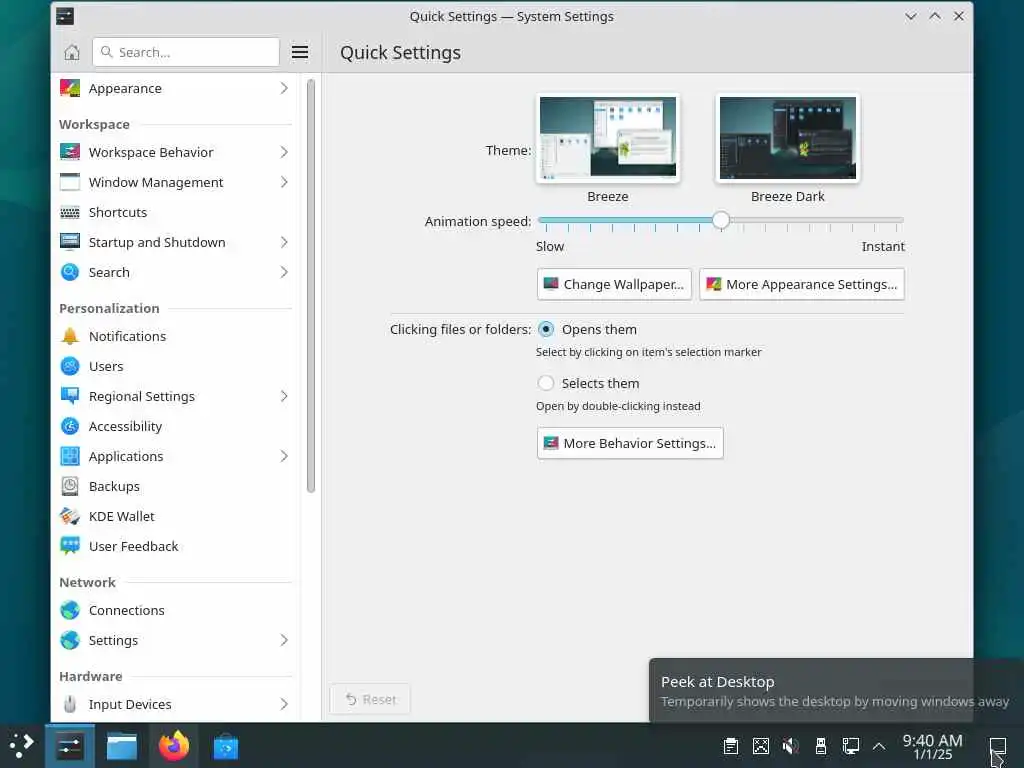Screen dimensions: 1024x768
Task: Click the Applications grid icon
Action: point(70,456)
